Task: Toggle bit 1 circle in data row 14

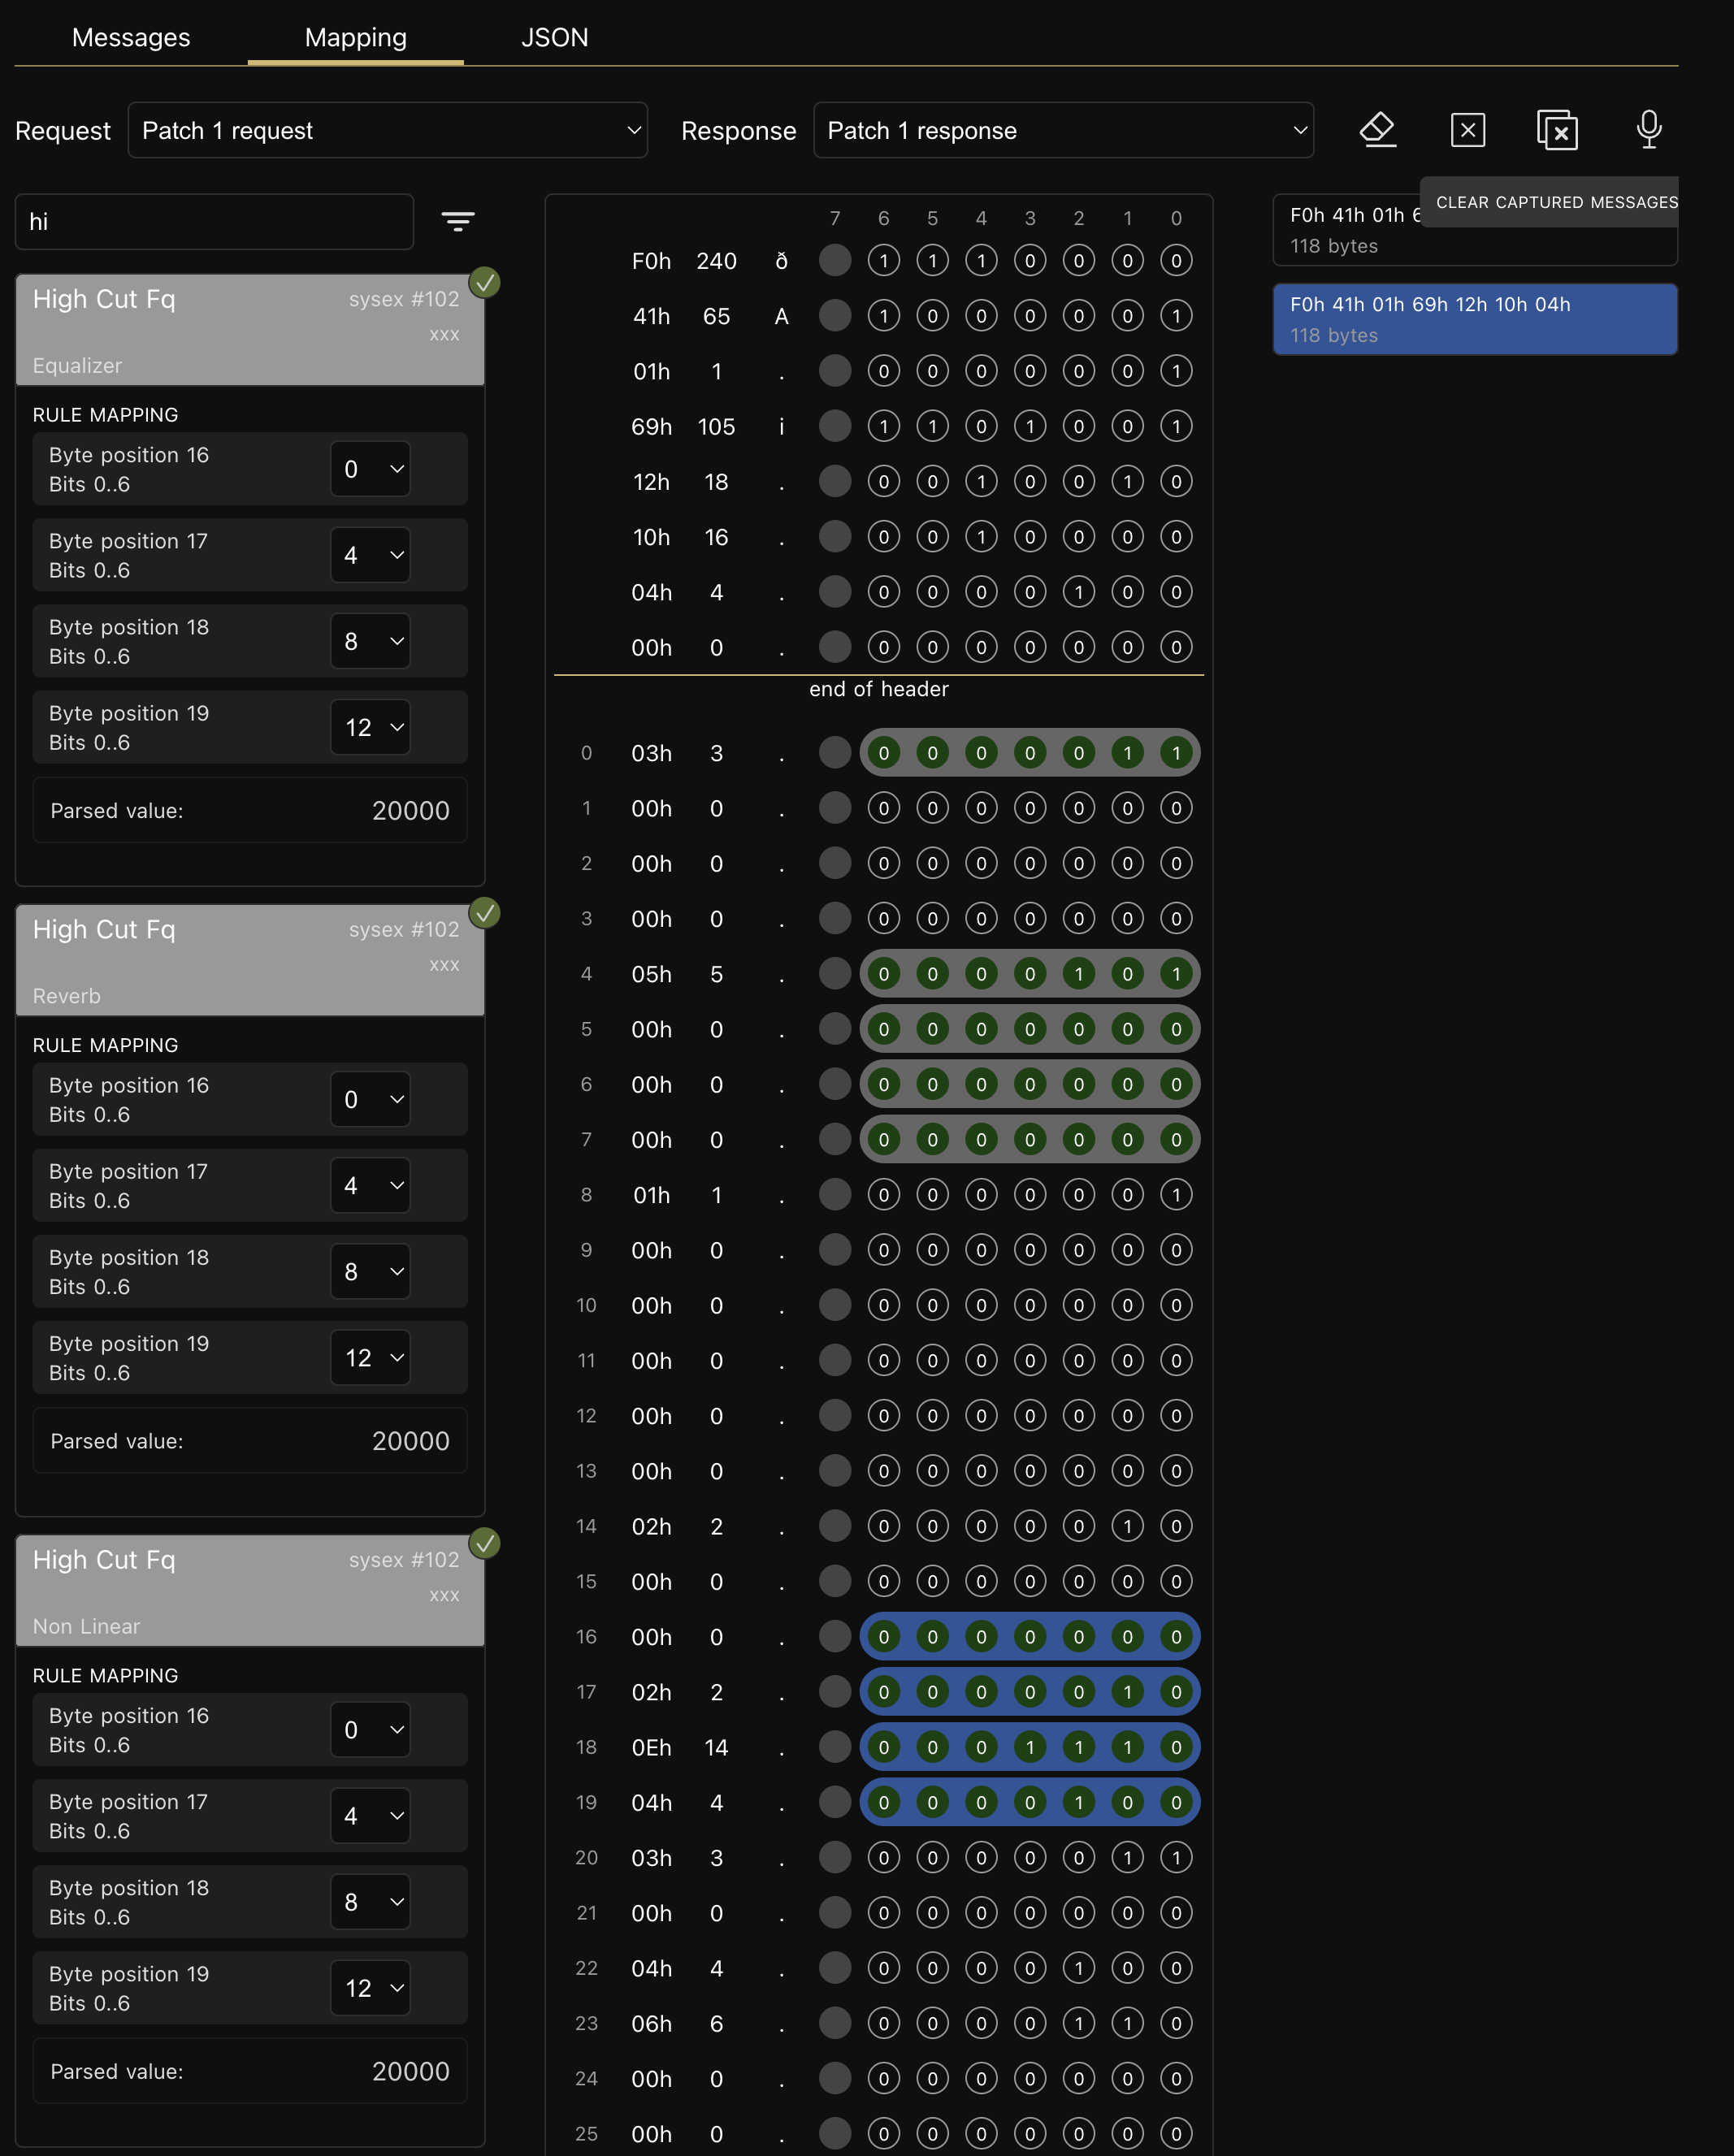Action: pyautogui.click(x=1127, y=1526)
